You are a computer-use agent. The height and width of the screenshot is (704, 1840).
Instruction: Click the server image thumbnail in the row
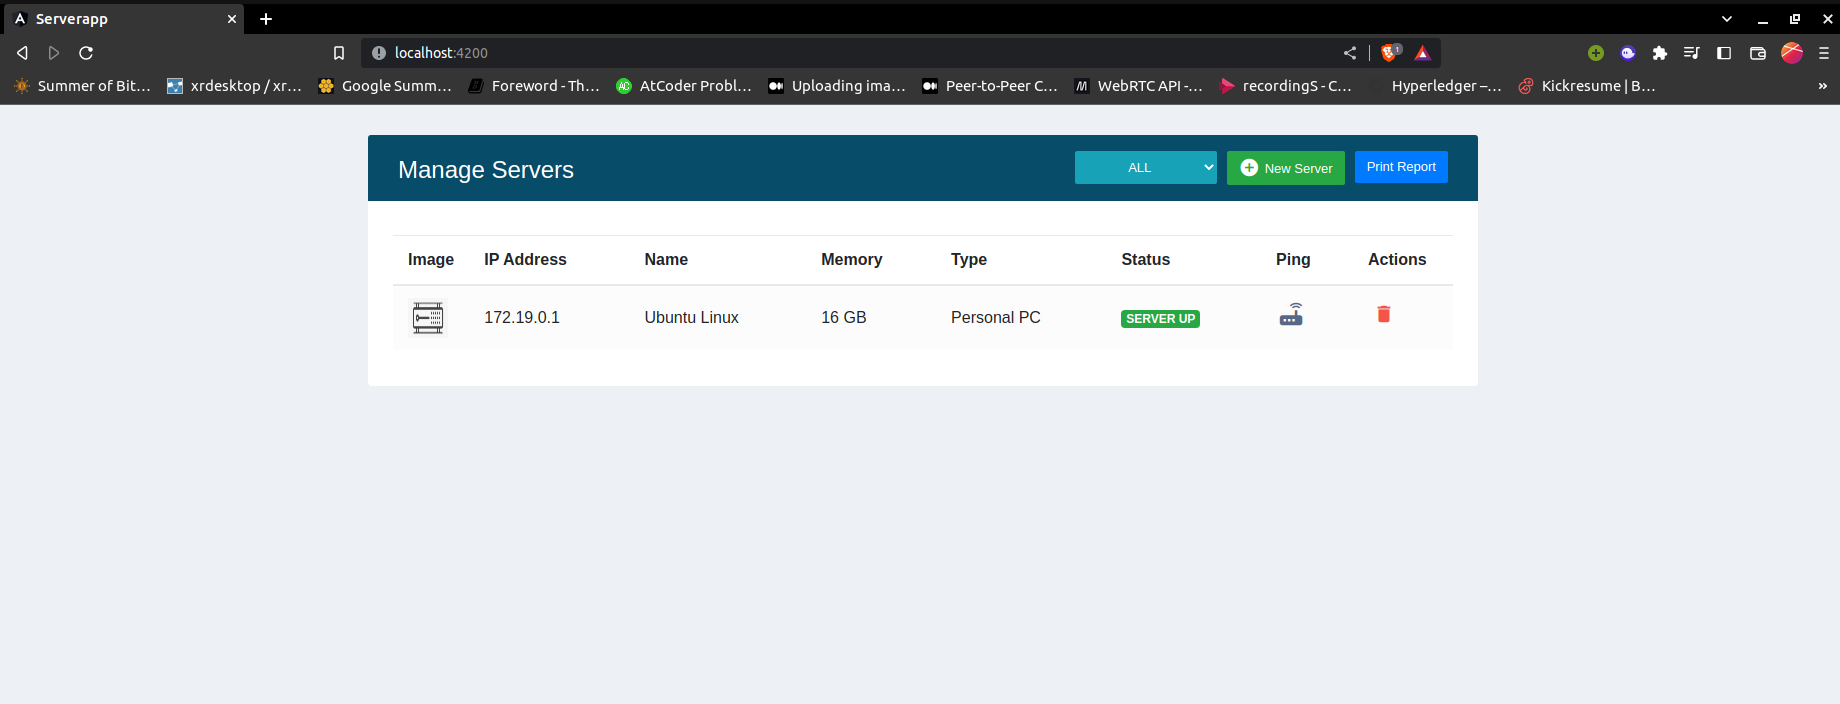428,317
